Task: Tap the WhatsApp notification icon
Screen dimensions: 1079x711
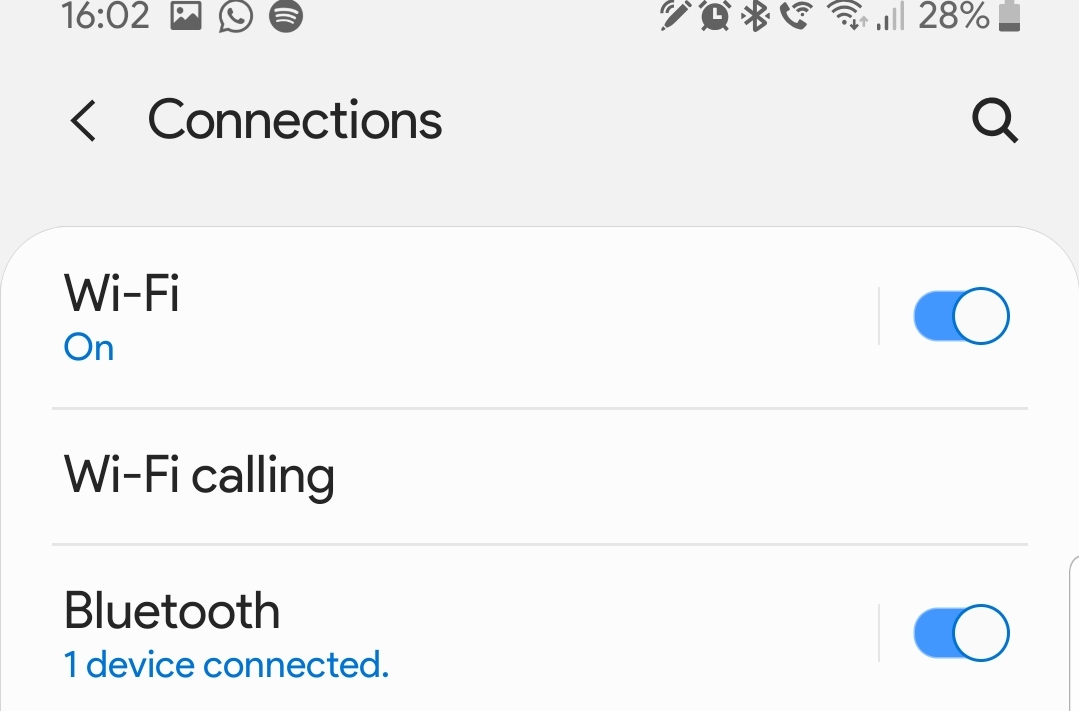Action: (236, 16)
